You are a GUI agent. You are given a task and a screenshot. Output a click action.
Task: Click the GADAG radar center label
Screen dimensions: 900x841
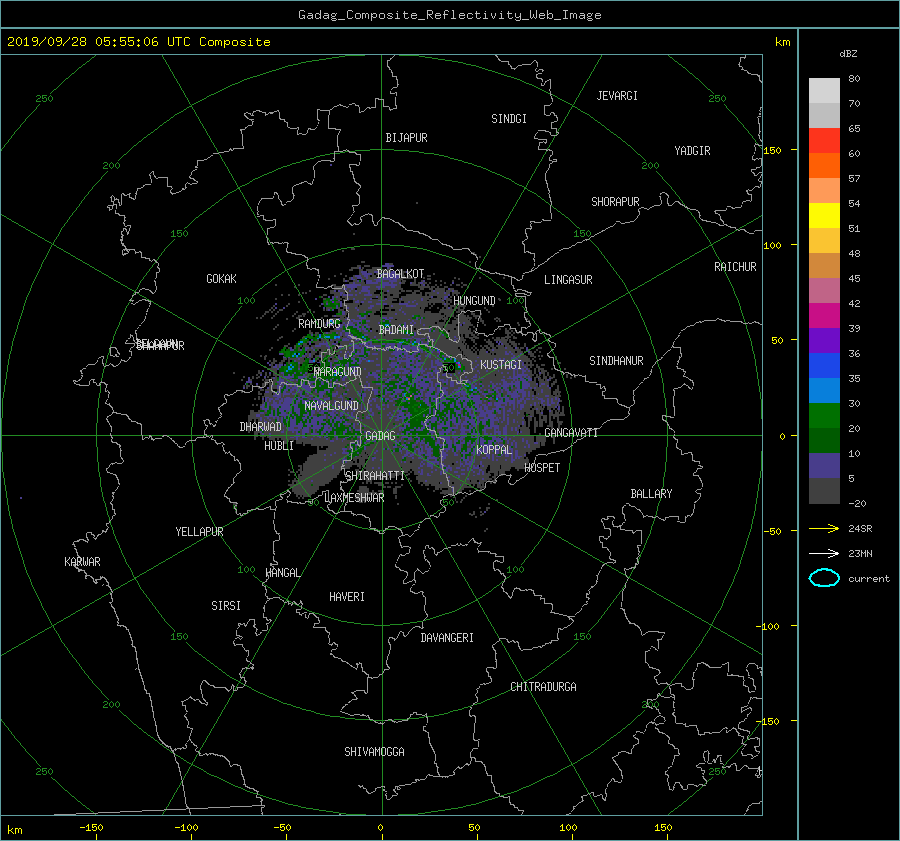tap(380, 436)
